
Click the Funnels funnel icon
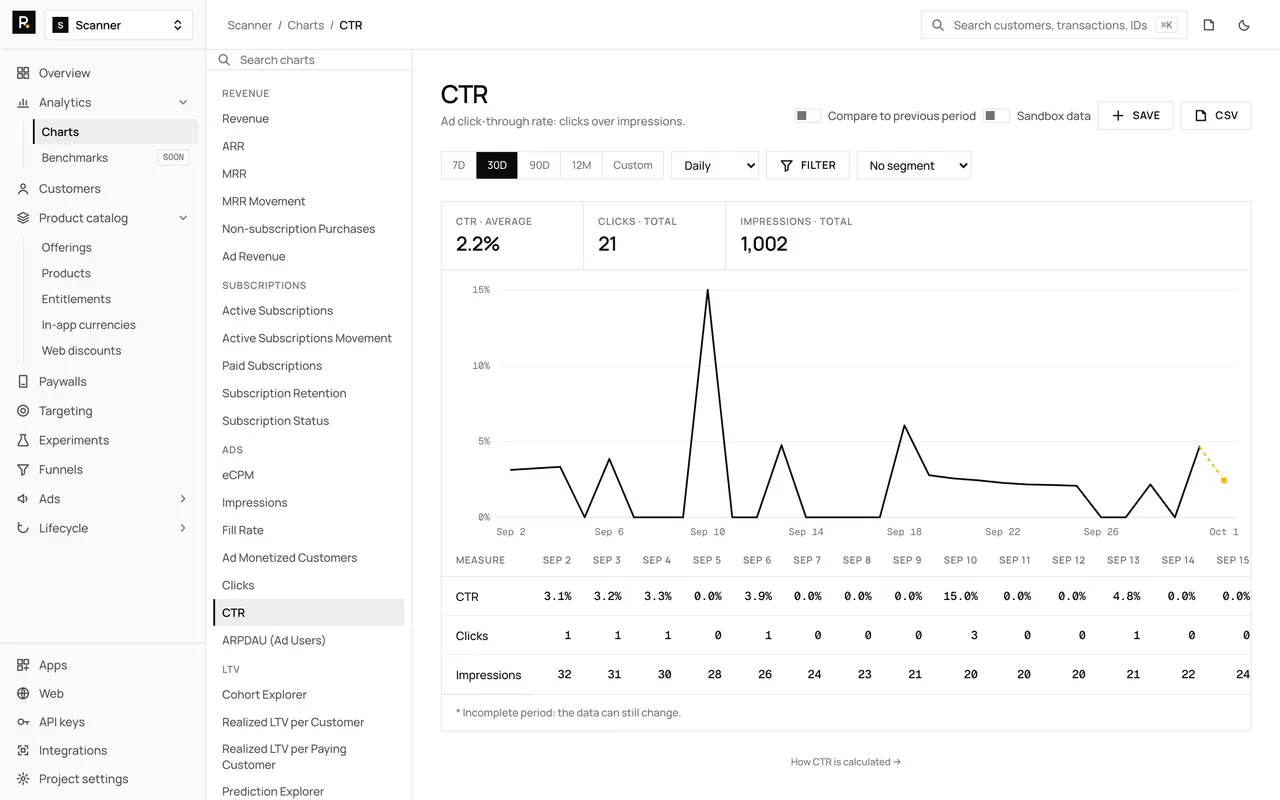coord(23,469)
